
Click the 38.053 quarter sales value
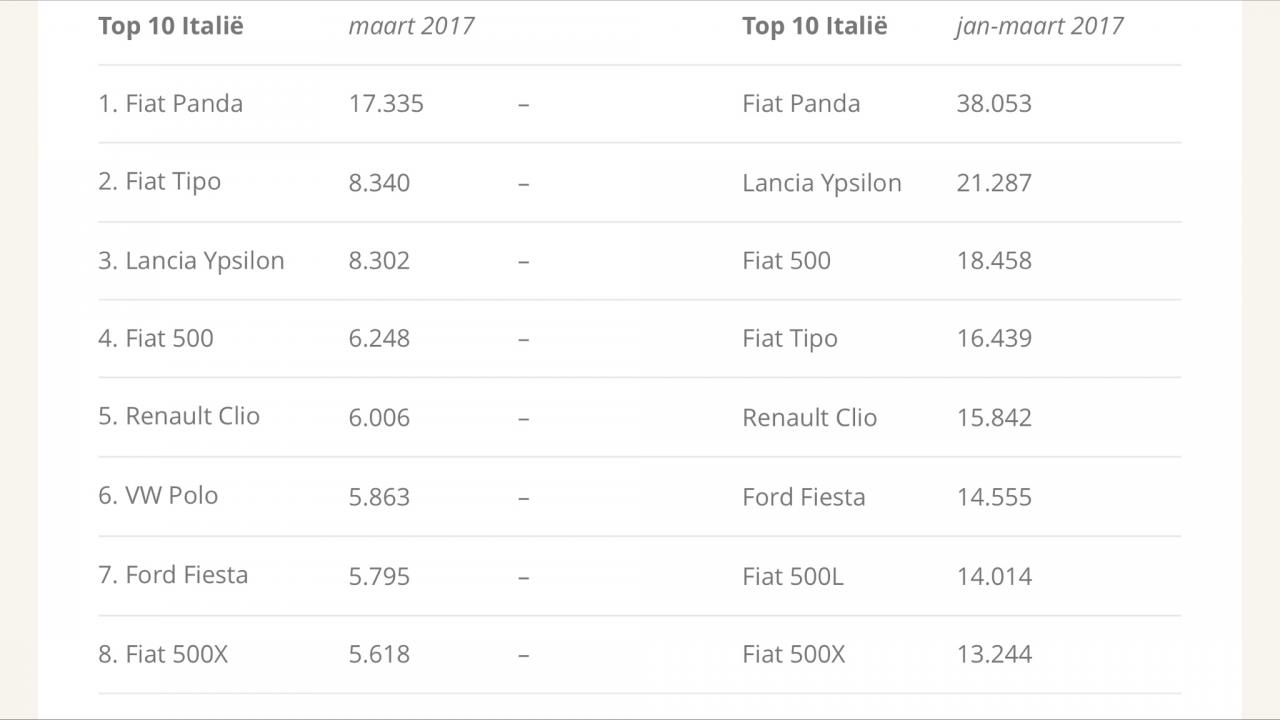(x=994, y=103)
